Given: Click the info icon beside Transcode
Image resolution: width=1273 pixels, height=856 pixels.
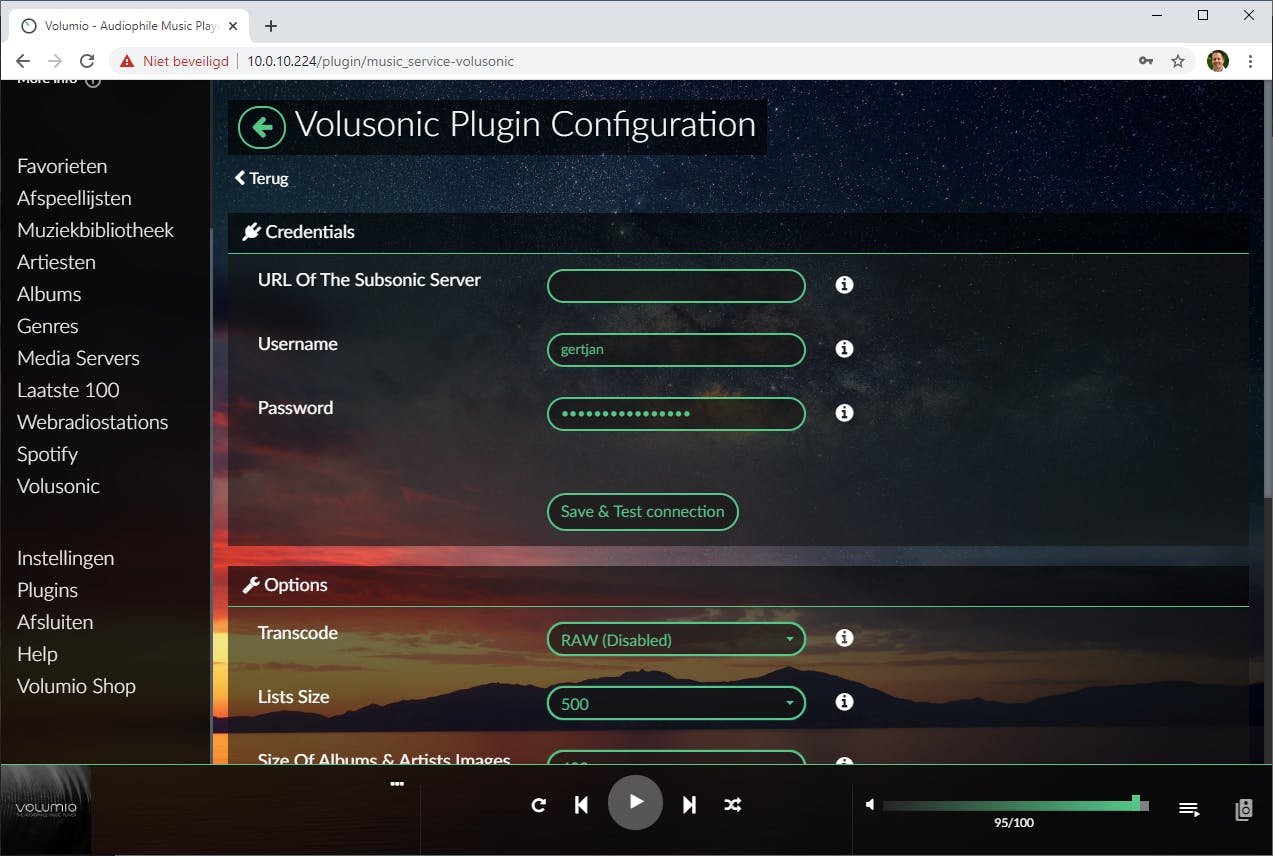Looking at the screenshot, I should tap(844, 638).
